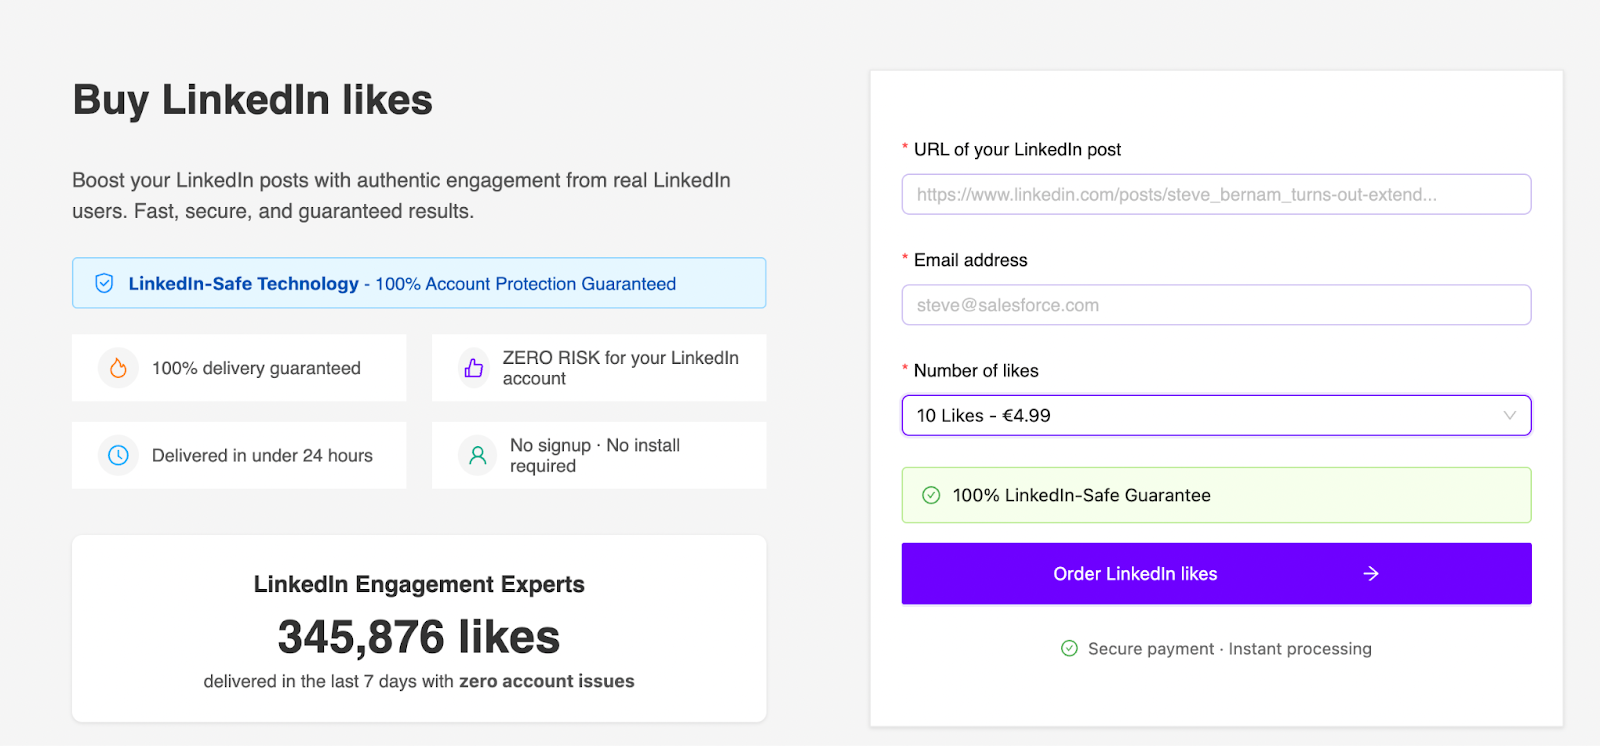1600x746 pixels.
Task: Click the thumbs-up icon for ZERO RISK
Action: [474, 368]
